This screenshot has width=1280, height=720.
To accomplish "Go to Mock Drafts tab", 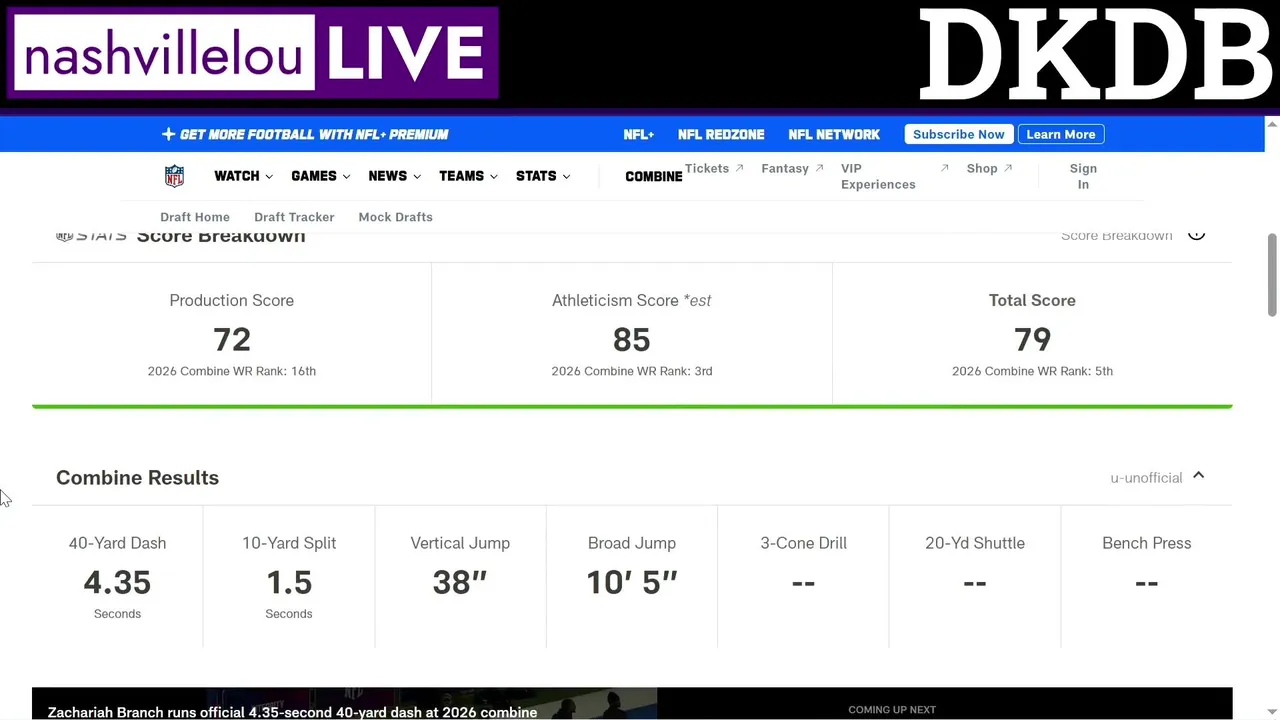I will tap(395, 217).
